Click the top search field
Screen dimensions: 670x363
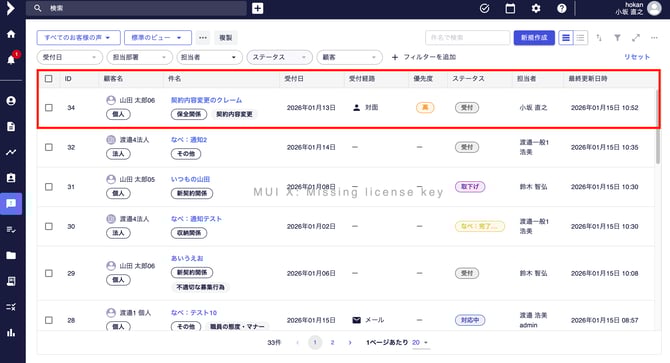coord(136,8)
